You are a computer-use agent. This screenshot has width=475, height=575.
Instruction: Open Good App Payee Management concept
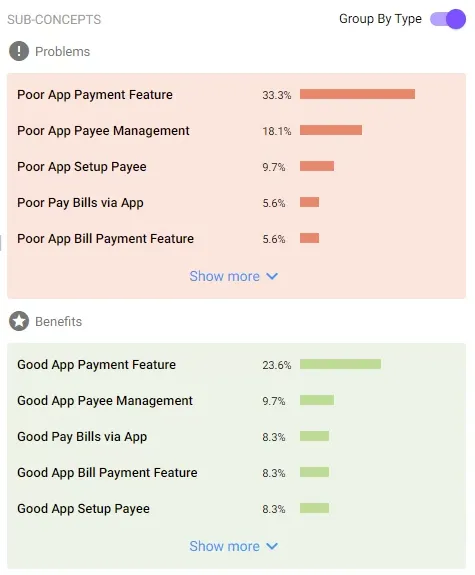point(105,400)
